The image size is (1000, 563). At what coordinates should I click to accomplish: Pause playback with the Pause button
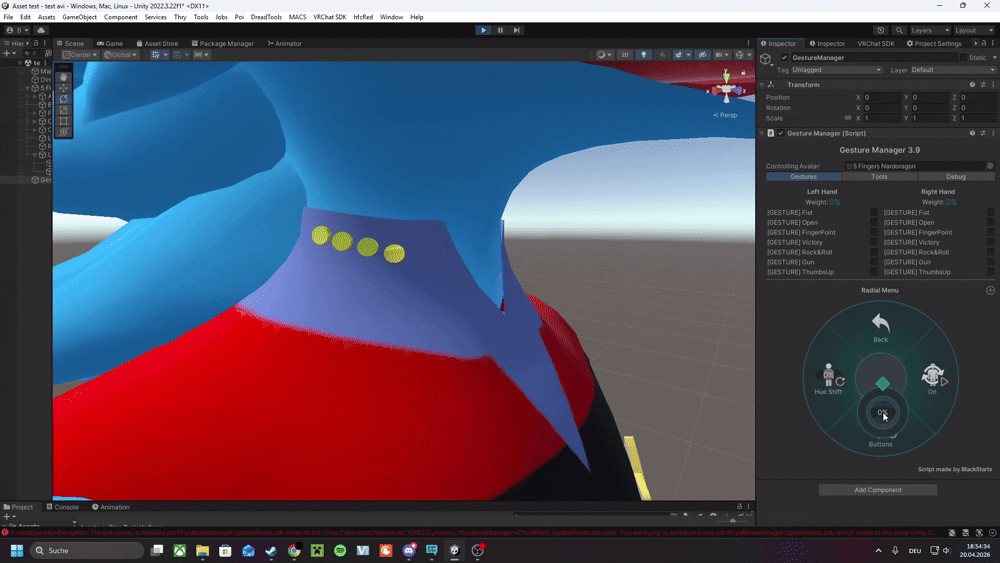coord(500,30)
